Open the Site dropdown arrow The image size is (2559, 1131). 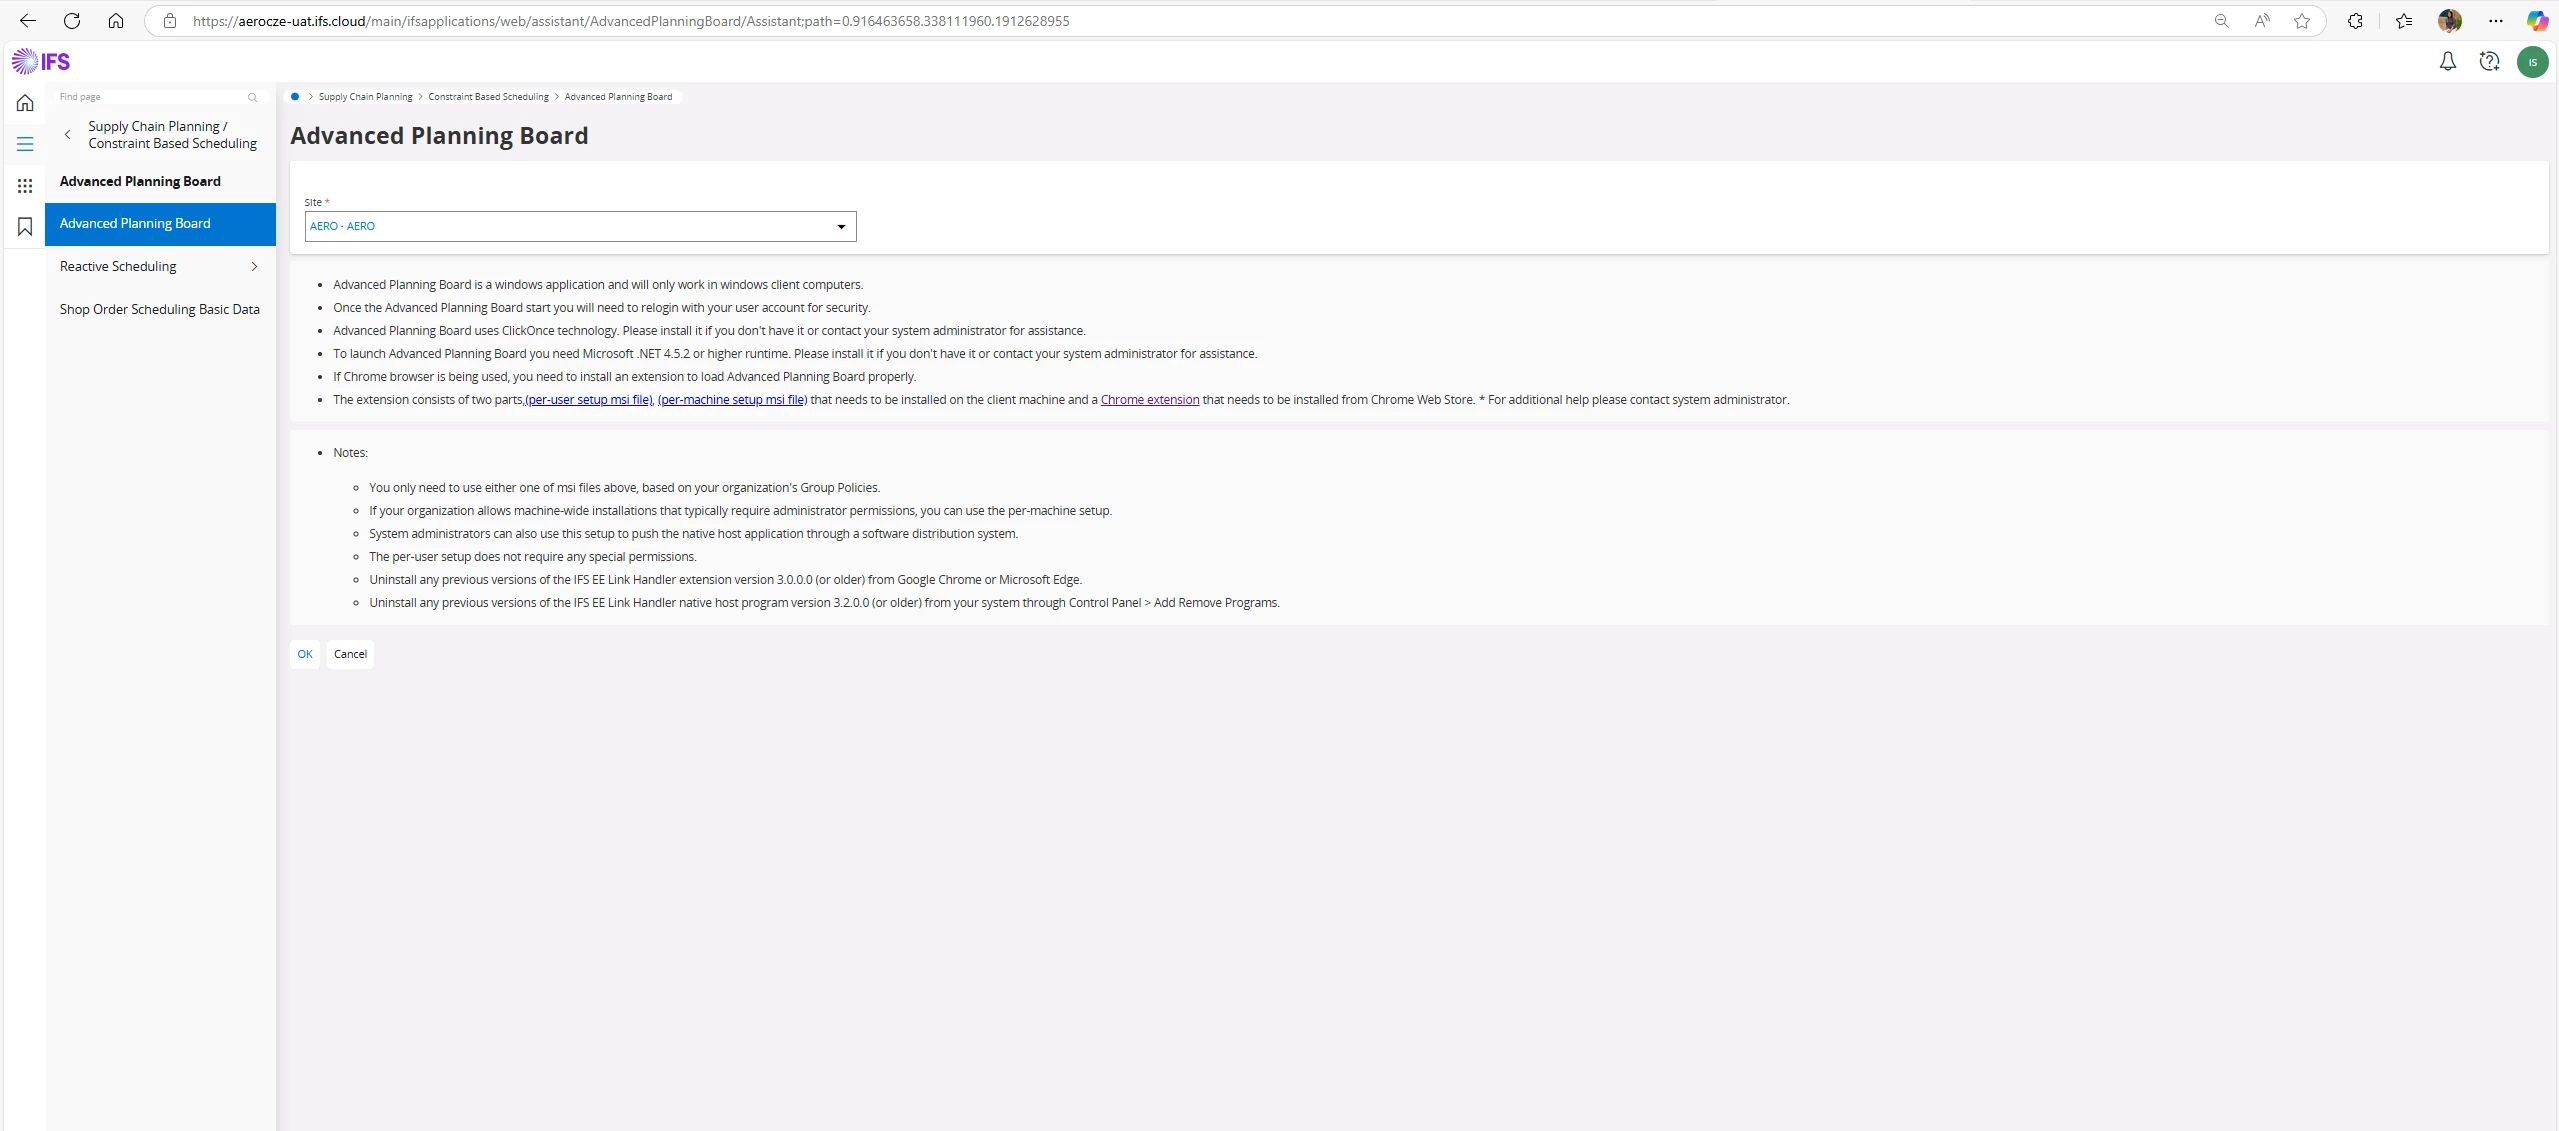(x=841, y=227)
